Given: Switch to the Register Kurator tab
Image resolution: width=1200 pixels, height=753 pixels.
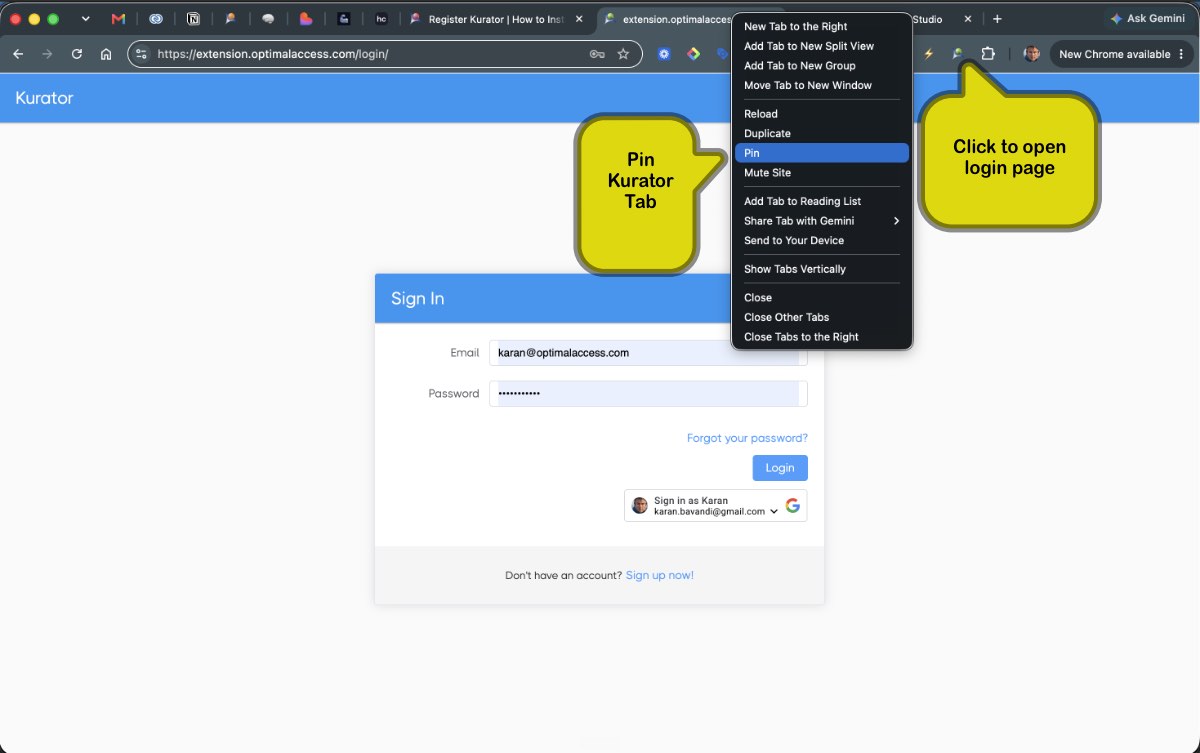Looking at the screenshot, I should [x=488, y=19].
